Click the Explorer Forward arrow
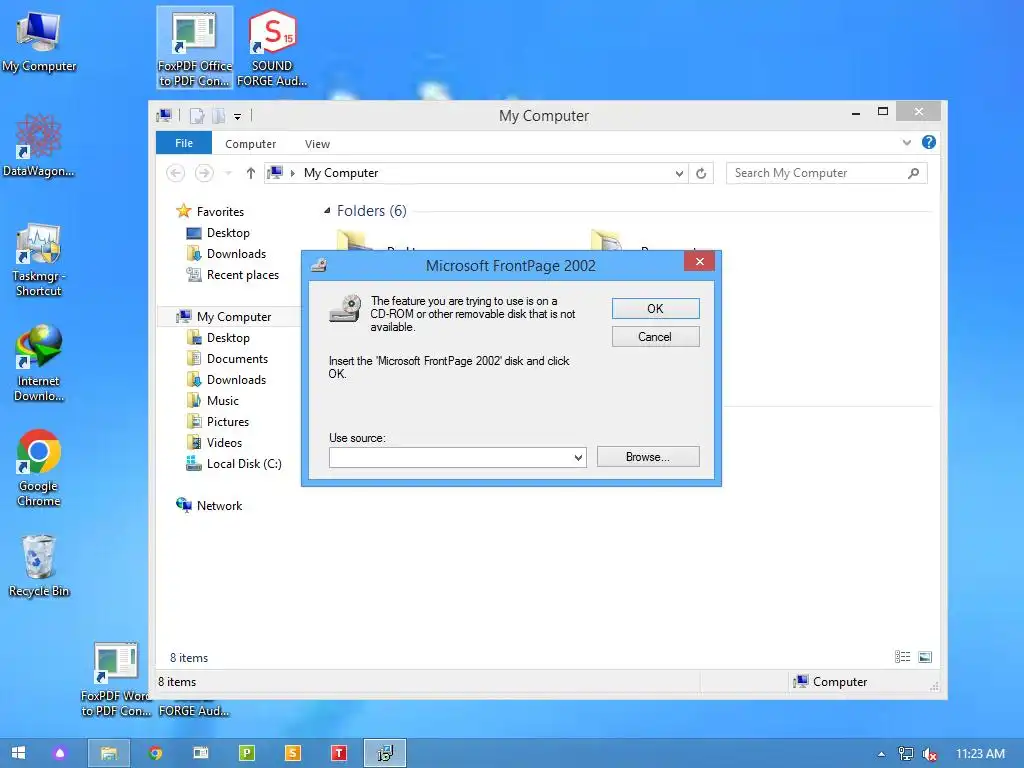The width and height of the screenshot is (1024, 768). point(204,173)
